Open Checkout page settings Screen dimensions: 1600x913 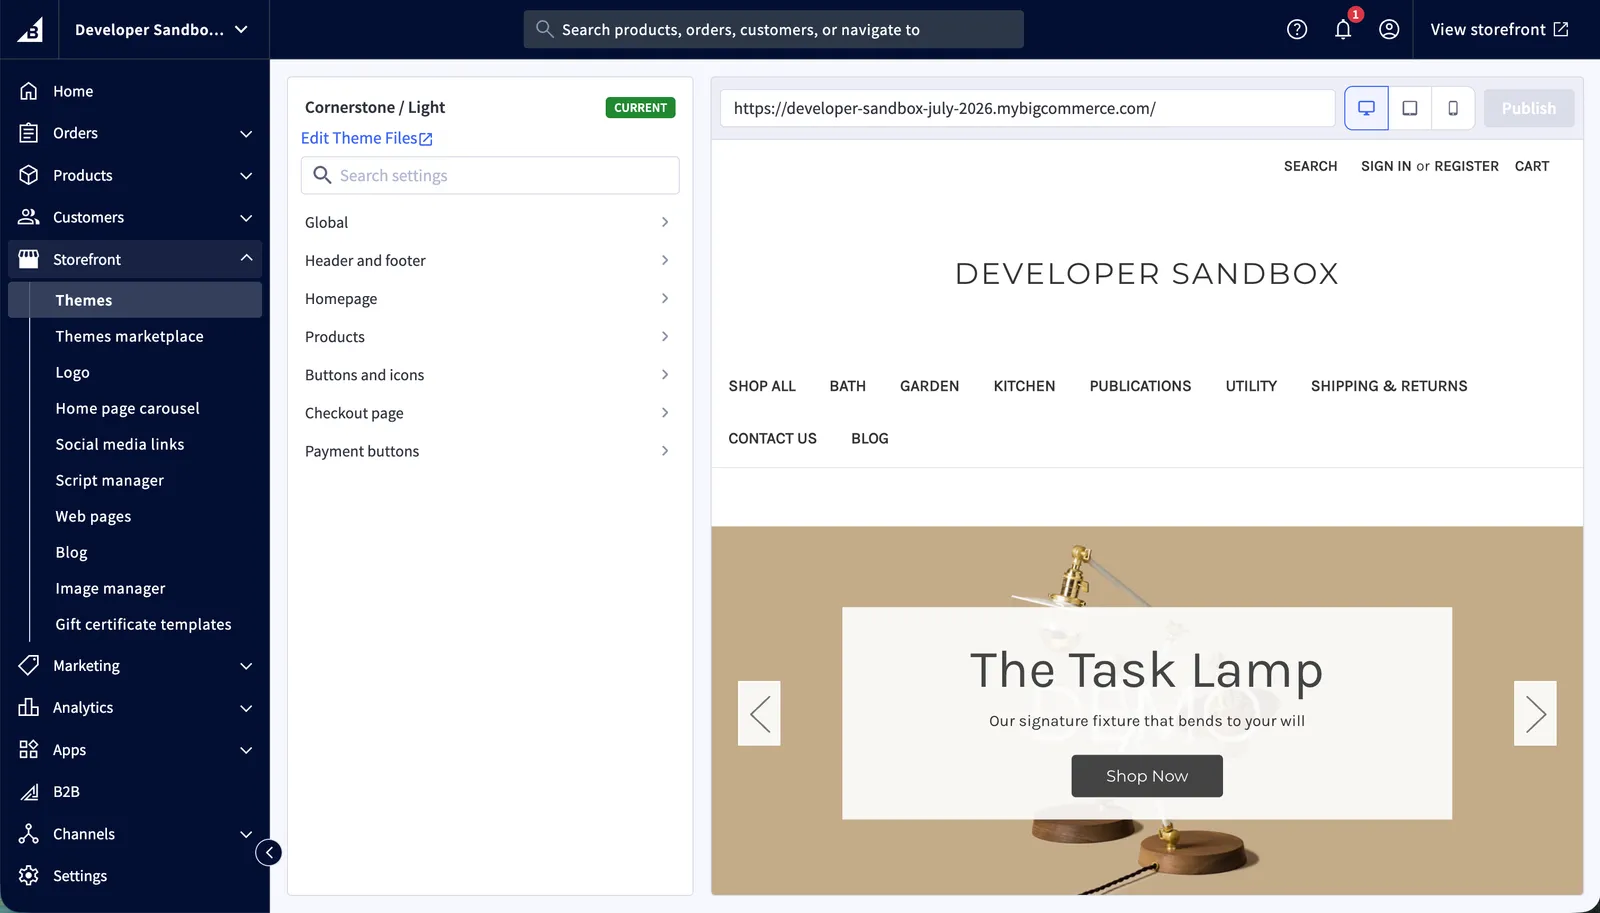click(x=489, y=413)
